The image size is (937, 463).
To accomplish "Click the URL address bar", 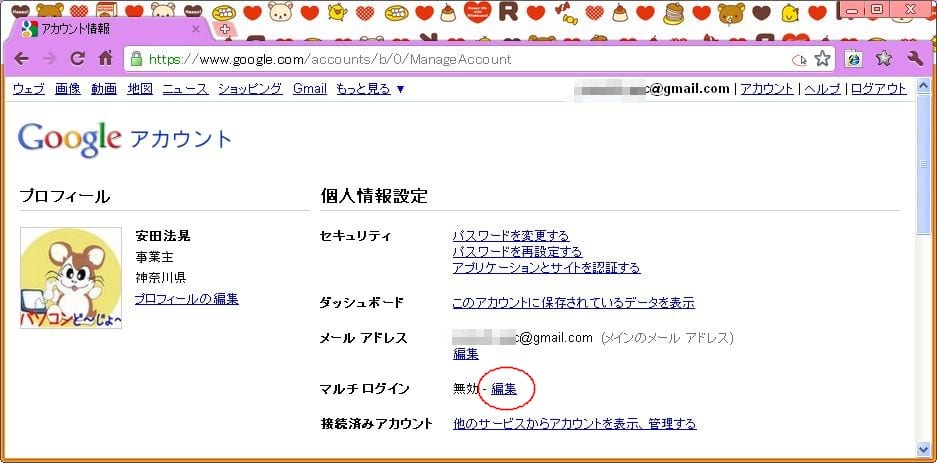I will click(460, 59).
